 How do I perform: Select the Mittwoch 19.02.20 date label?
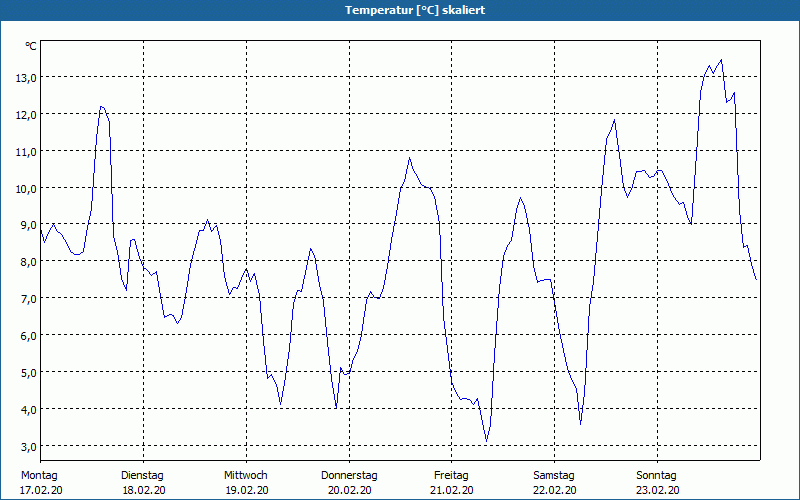[246, 483]
